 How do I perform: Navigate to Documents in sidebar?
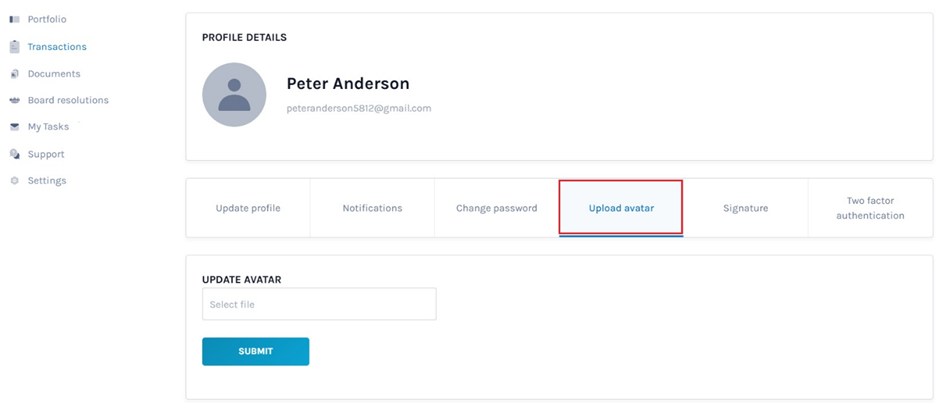click(x=54, y=74)
